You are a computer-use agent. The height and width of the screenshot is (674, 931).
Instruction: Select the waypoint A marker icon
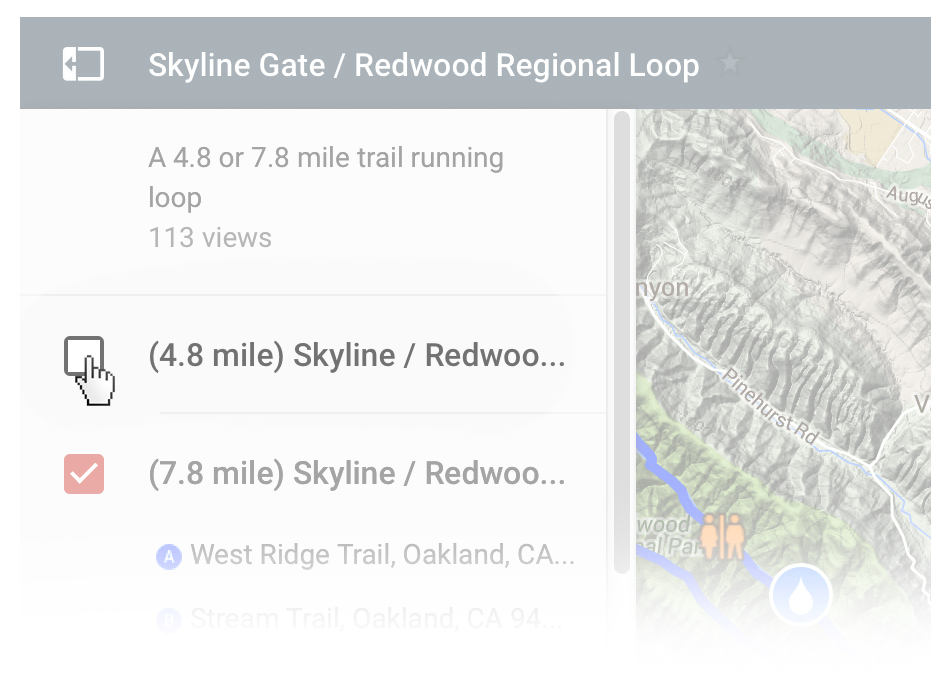[169, 556]
